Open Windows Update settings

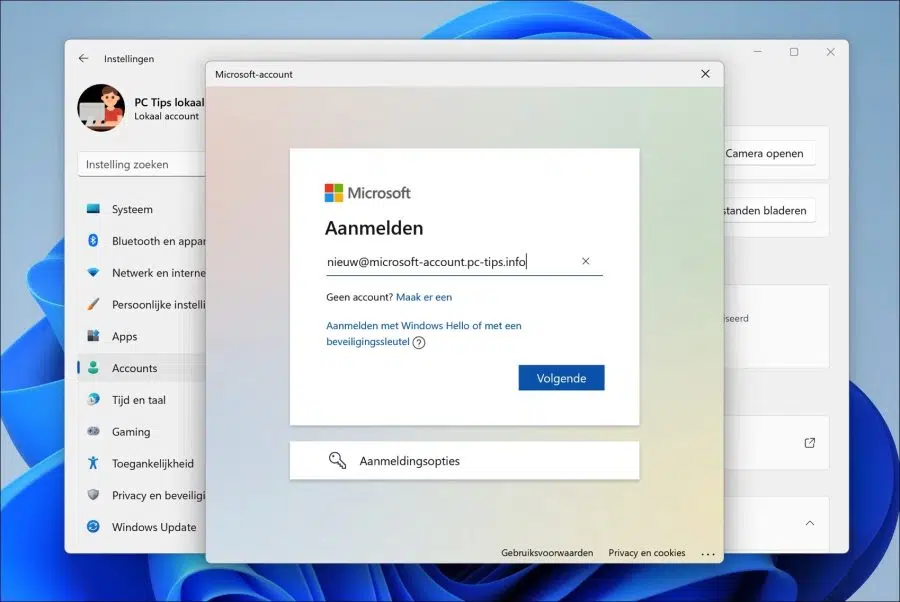[x=141, y=527]
